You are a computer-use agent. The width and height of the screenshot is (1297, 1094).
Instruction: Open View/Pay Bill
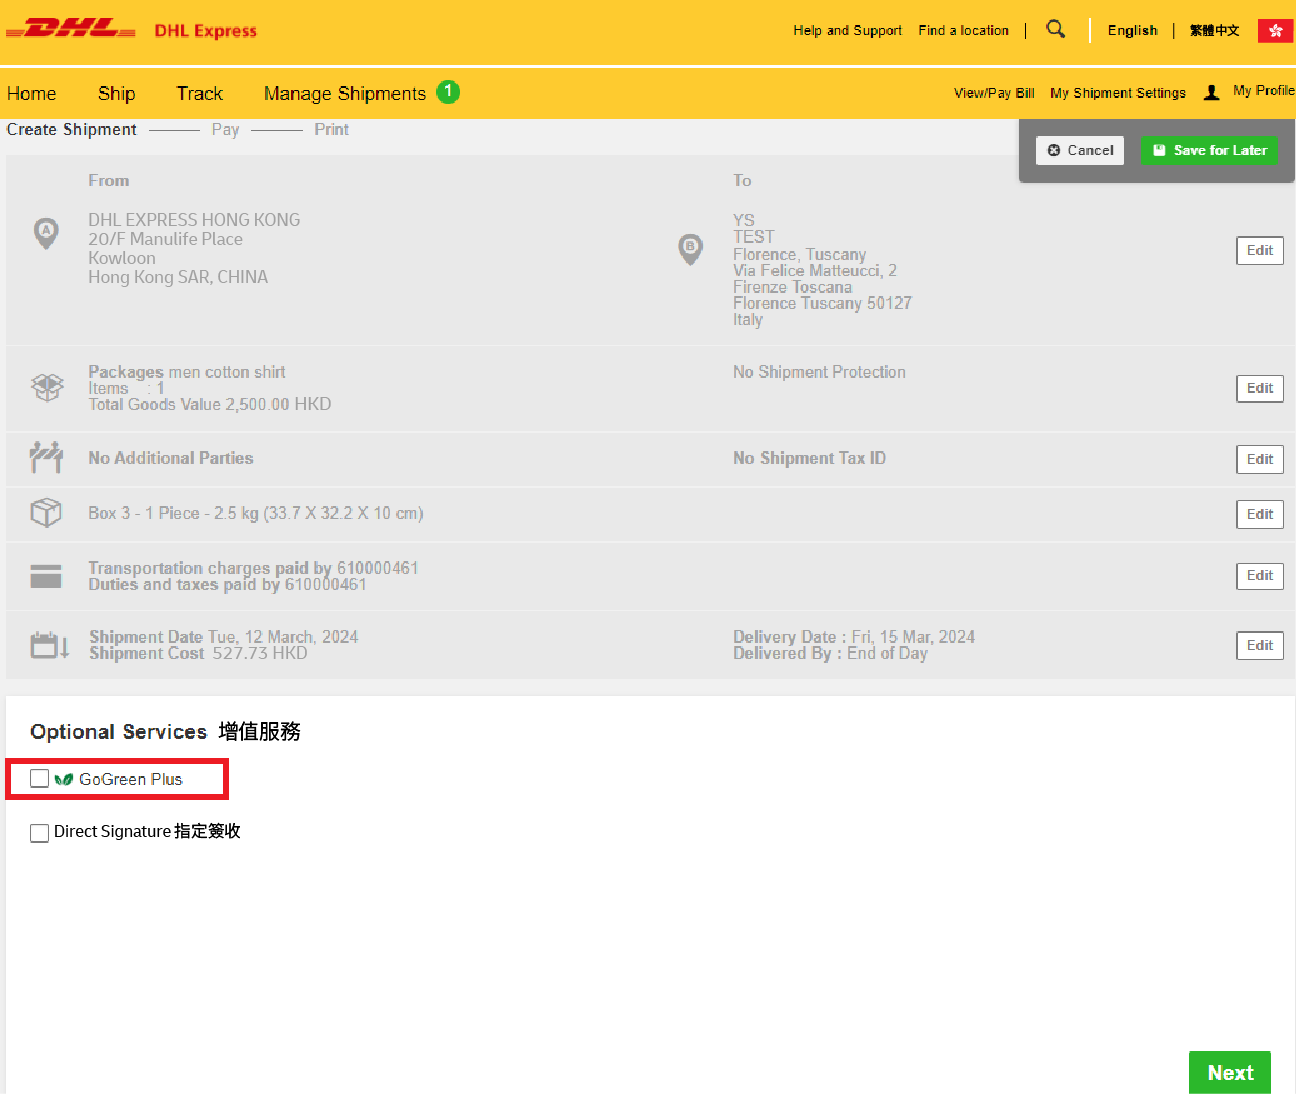(x=994, y=93)
